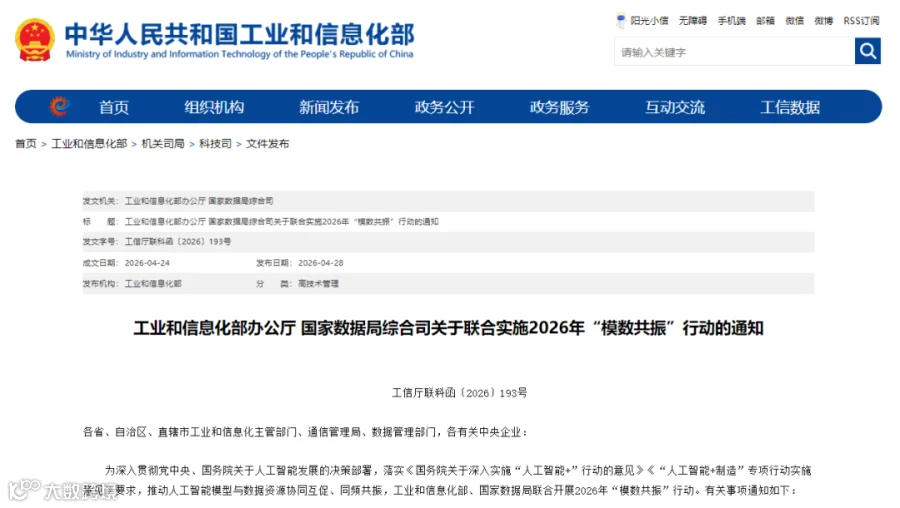Click the 发文字号 value 工信厅联科函〔2026〕193号 in table
900x508 pixels.
(178, 242)
